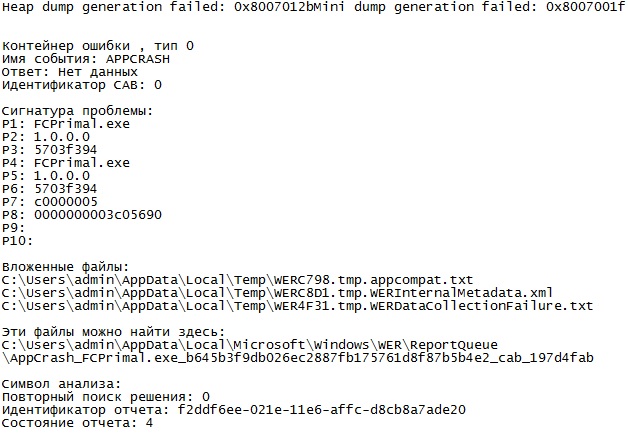Click the 'Контейнер ошибки , тип 0' line
The height and width of the screenshot is (438, 628).
coord(98,46)
